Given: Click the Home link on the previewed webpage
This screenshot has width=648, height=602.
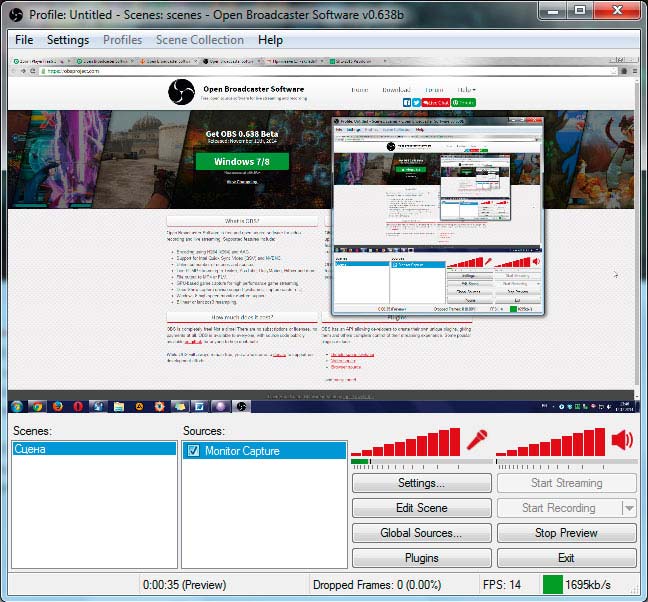Looking at the screenshot, I should coord(360,90).
